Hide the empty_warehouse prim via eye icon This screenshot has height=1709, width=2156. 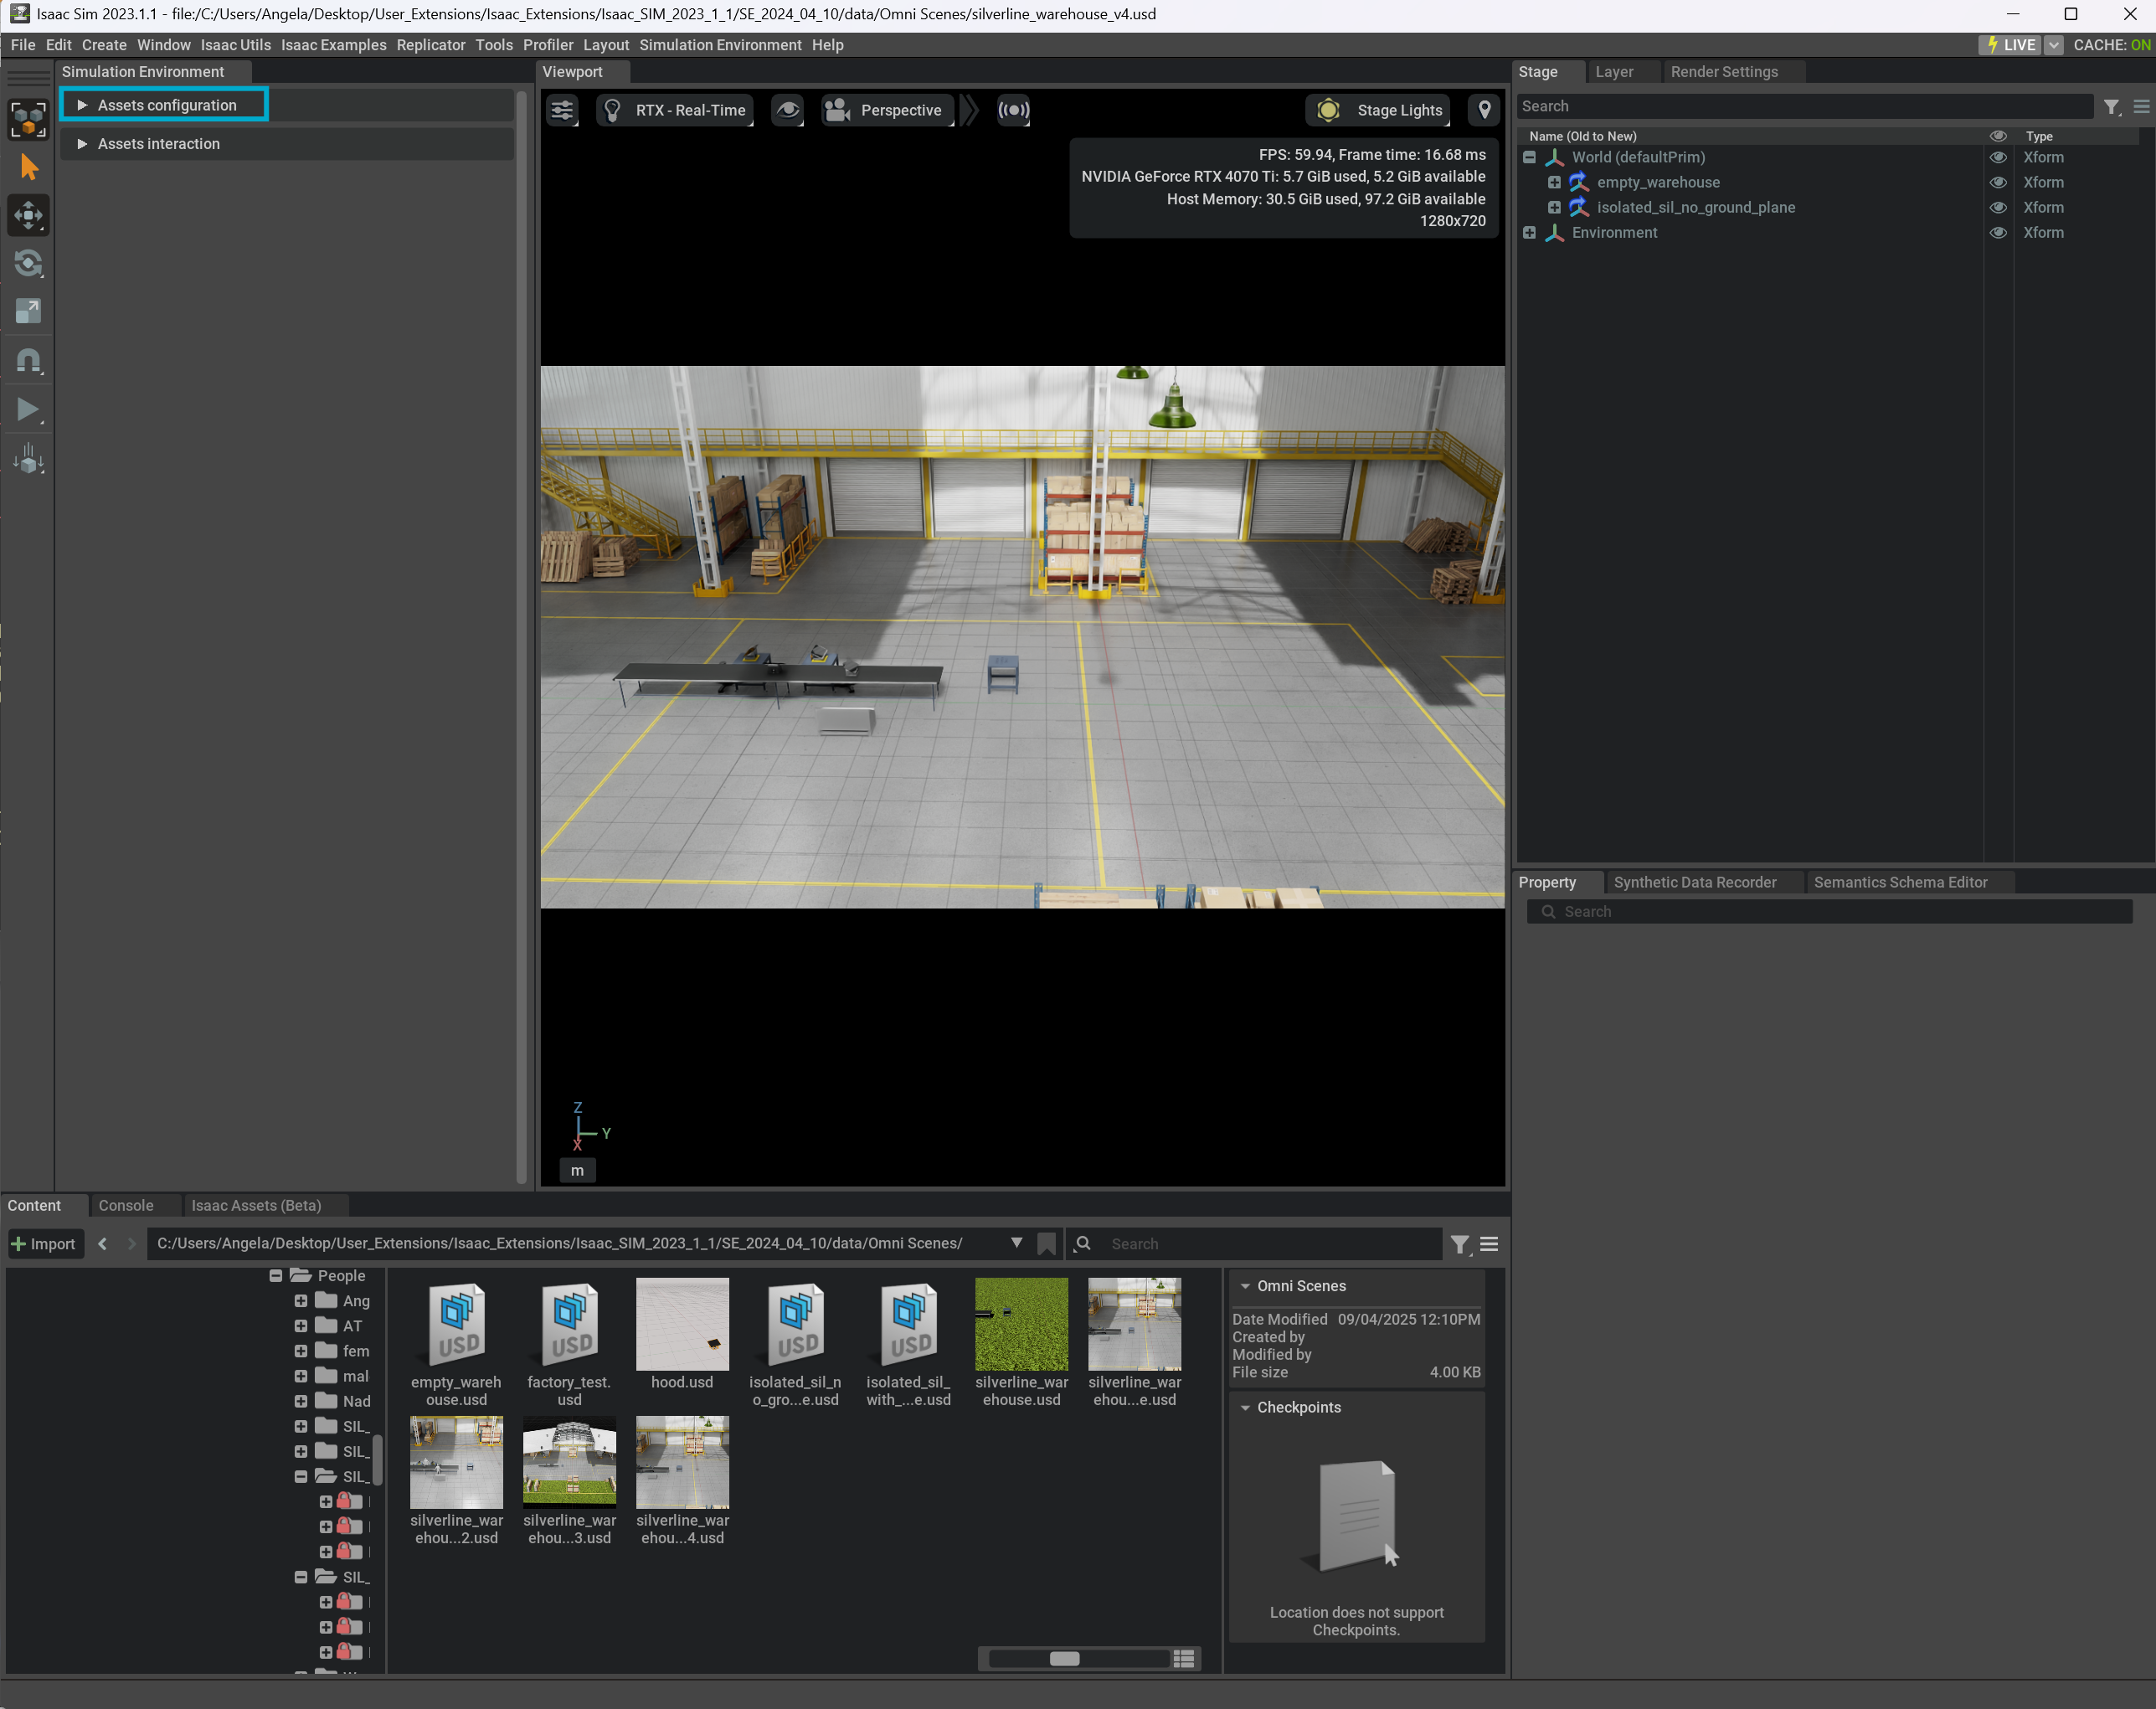[1997, 182]
